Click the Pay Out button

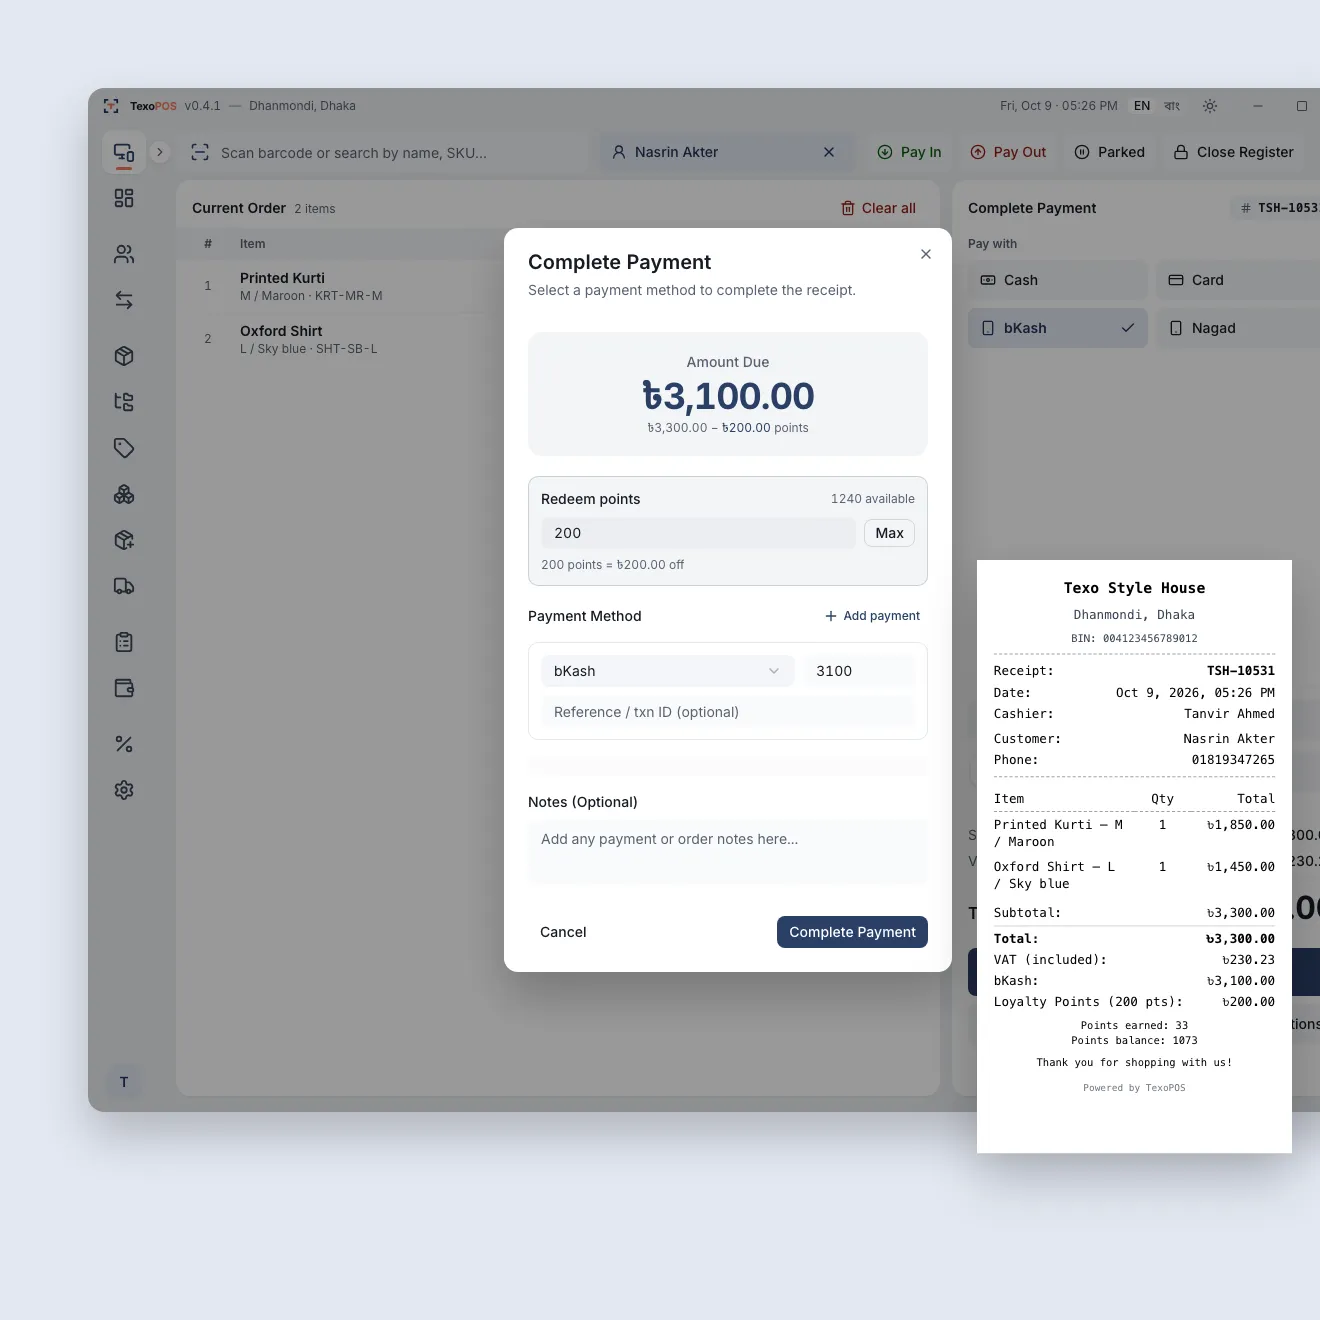(x=1008, y=152)
